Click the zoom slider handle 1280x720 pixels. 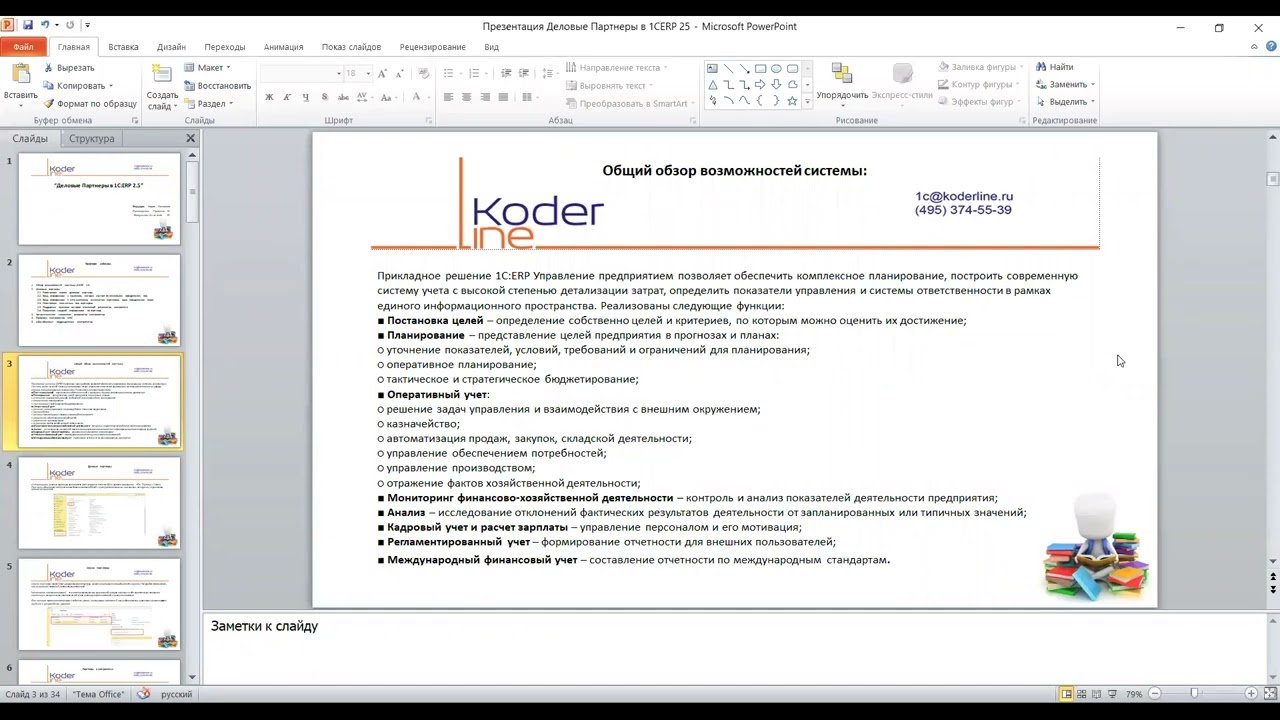pos(1194,694)
